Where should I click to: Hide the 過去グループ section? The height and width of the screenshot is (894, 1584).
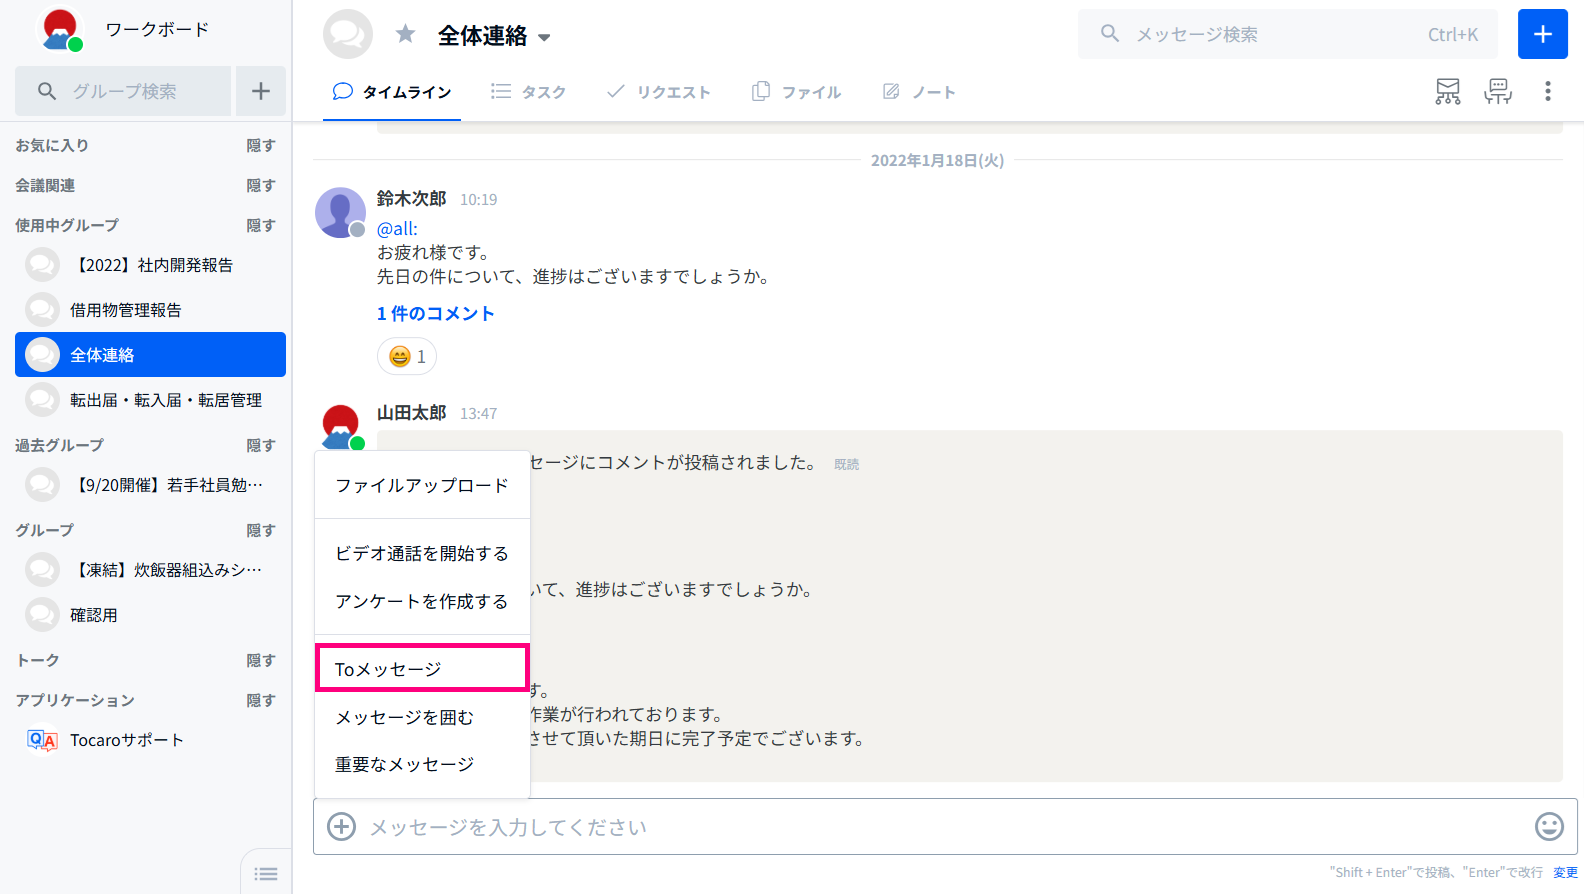tap(261, 445)
